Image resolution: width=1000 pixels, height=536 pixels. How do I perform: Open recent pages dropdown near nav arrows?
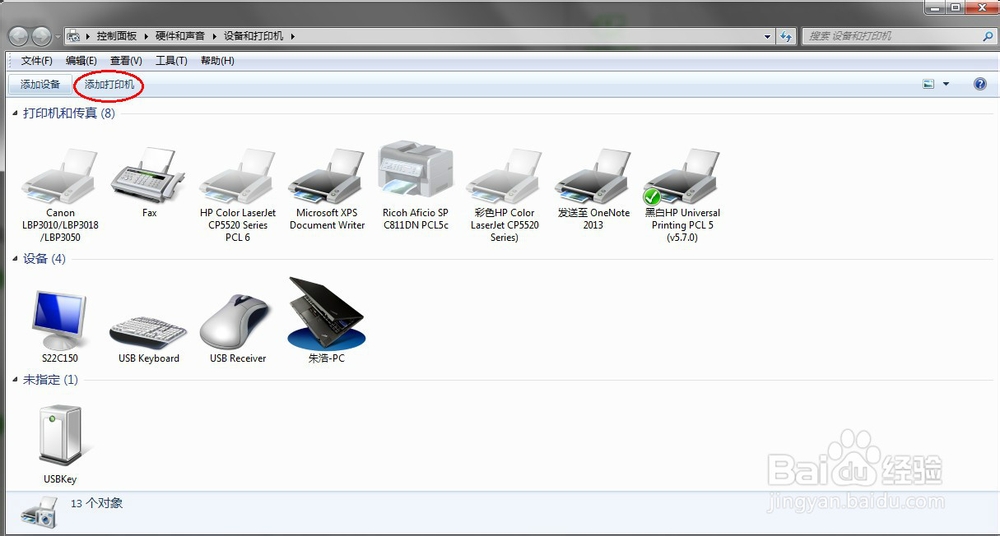click(57, 36)
